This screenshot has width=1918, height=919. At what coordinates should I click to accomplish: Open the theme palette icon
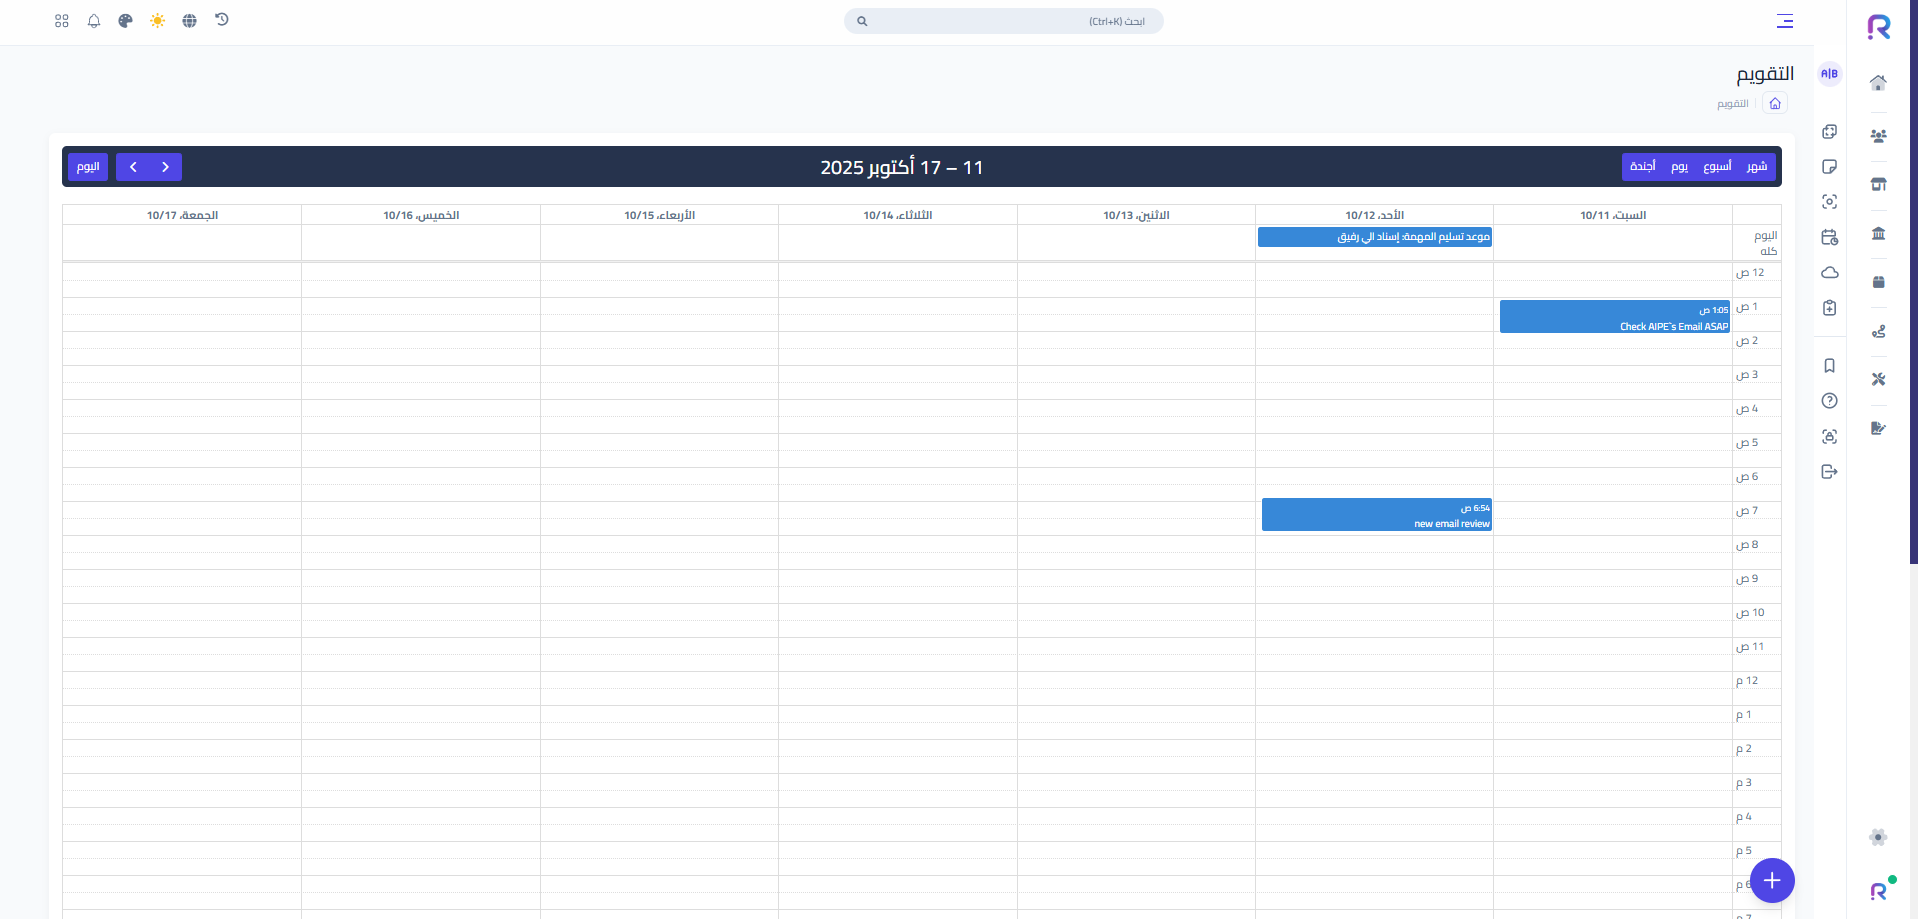tap(125, 20)
